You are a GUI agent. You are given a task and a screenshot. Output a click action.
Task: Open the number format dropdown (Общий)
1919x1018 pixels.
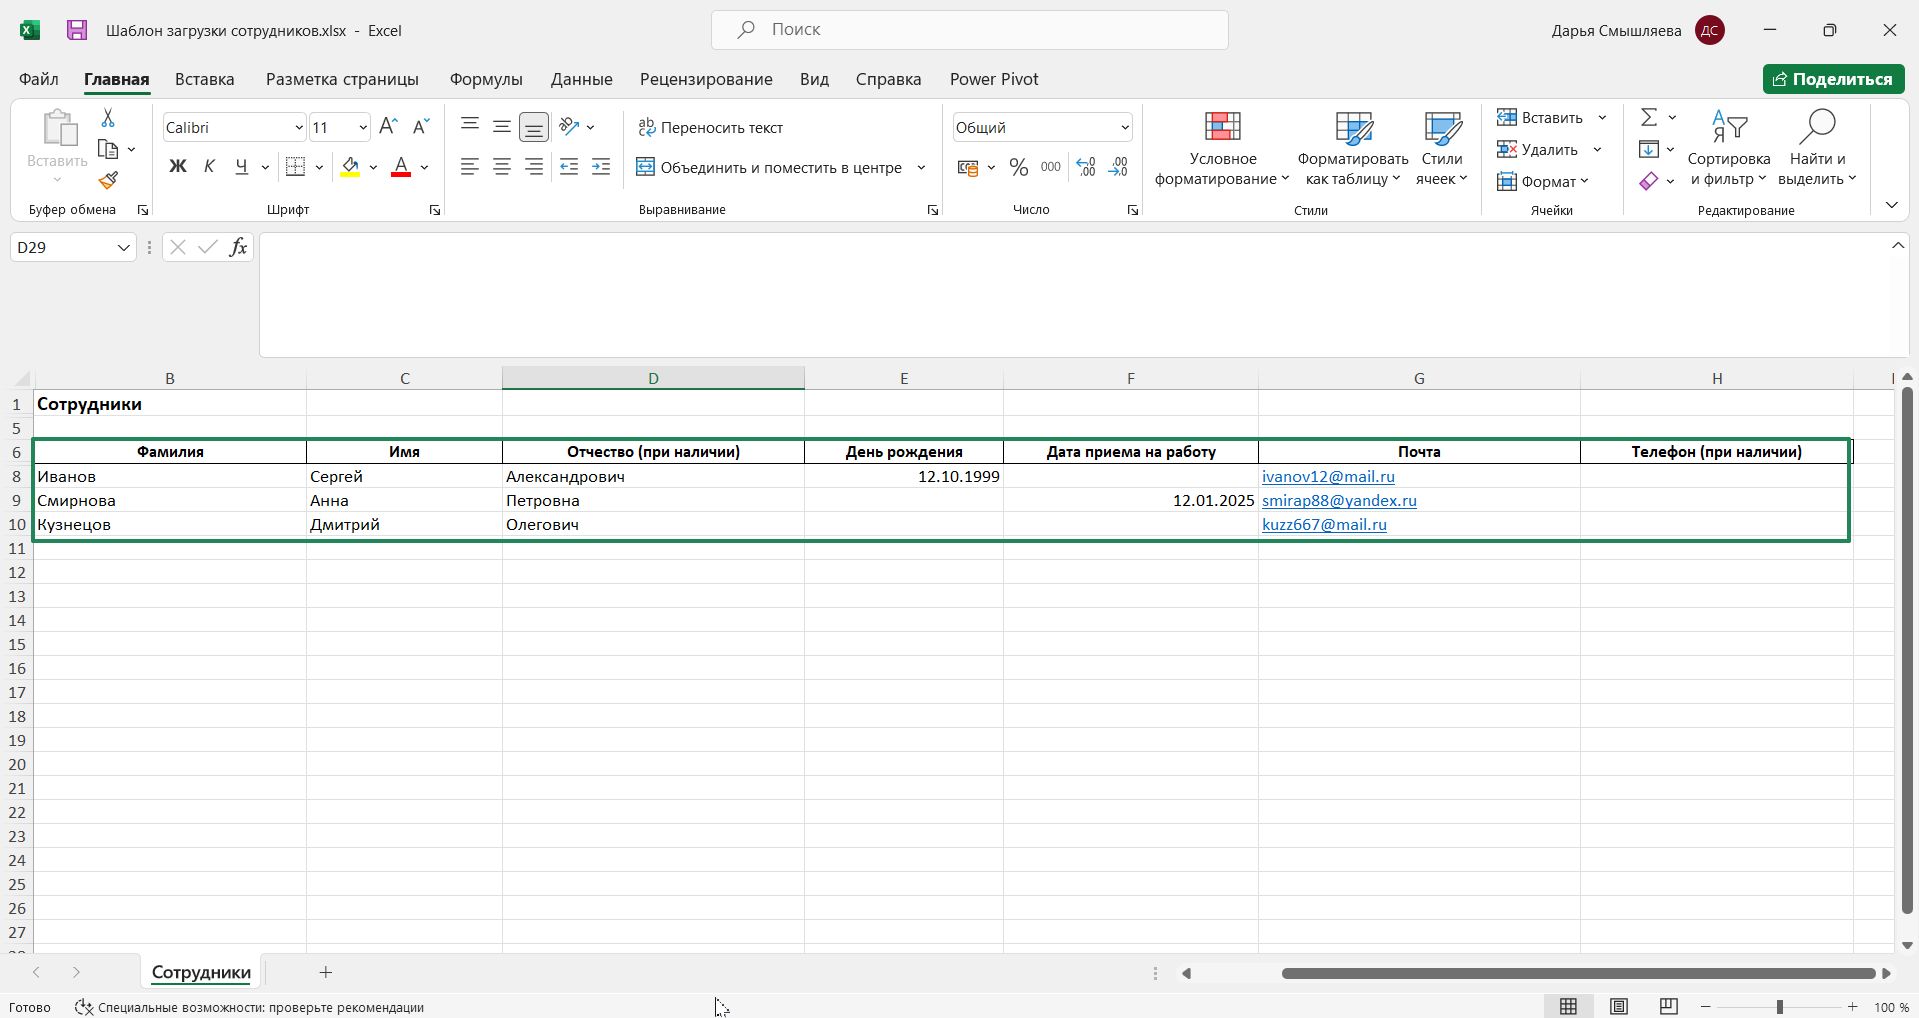1124,128
